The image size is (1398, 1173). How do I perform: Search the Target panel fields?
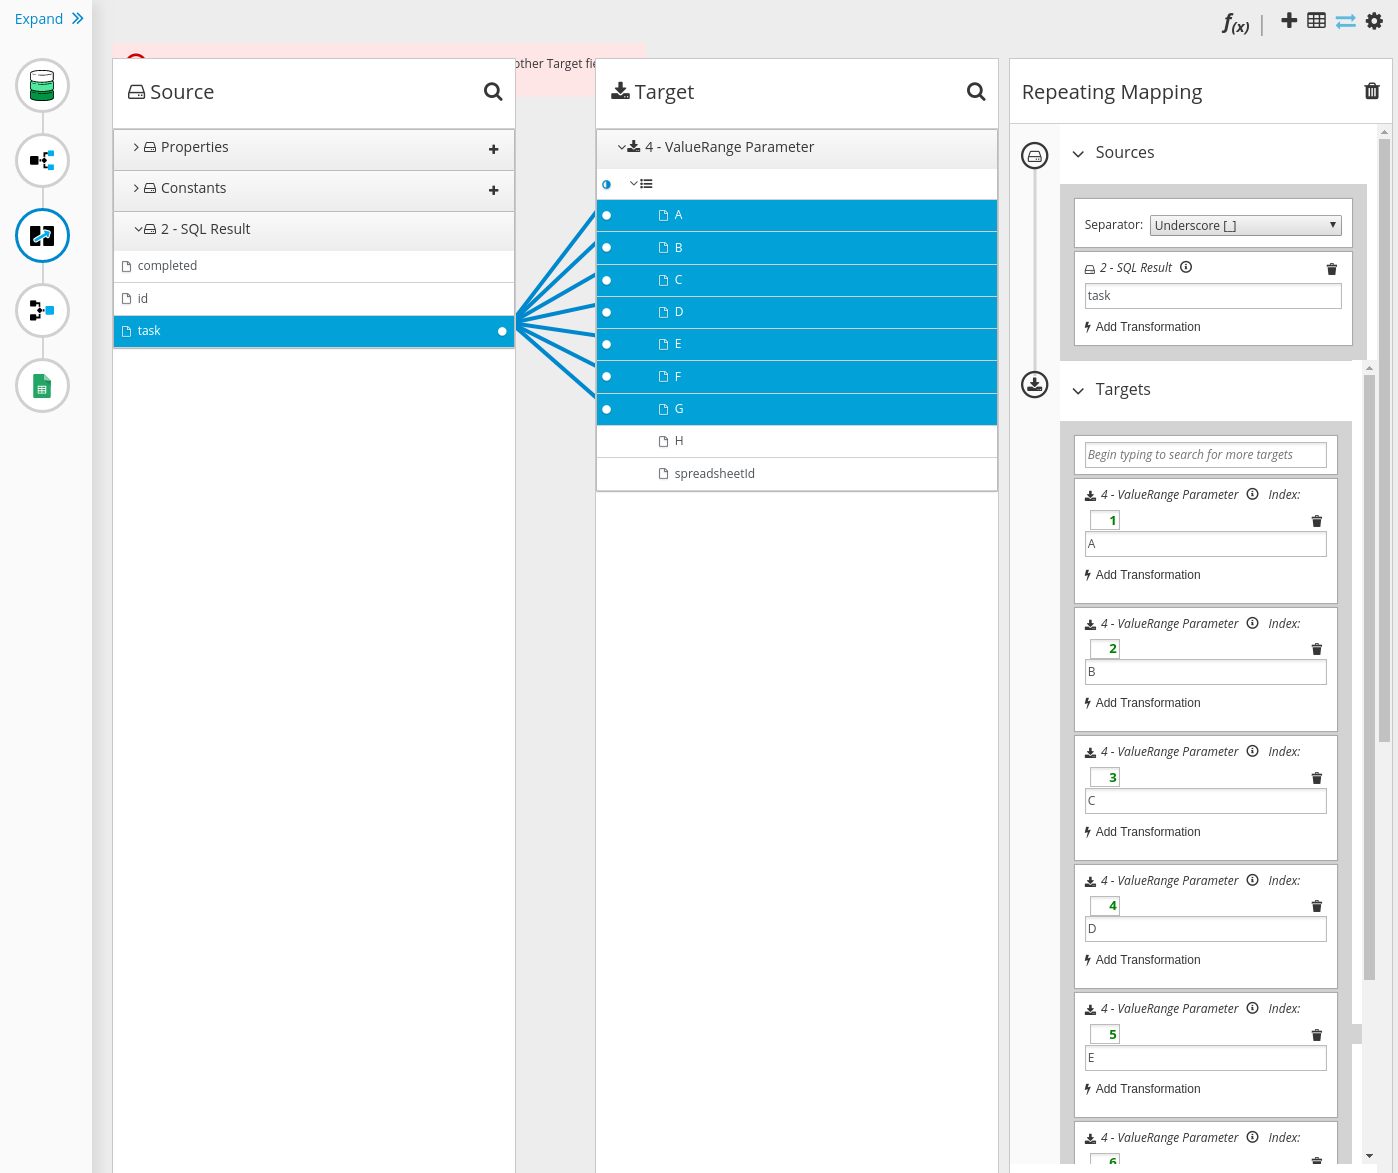coord(976,92)
